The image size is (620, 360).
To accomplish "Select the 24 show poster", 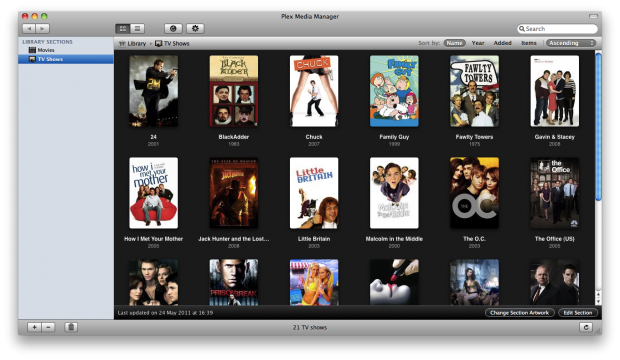I will pyautogui.click(x=153, y=91).
